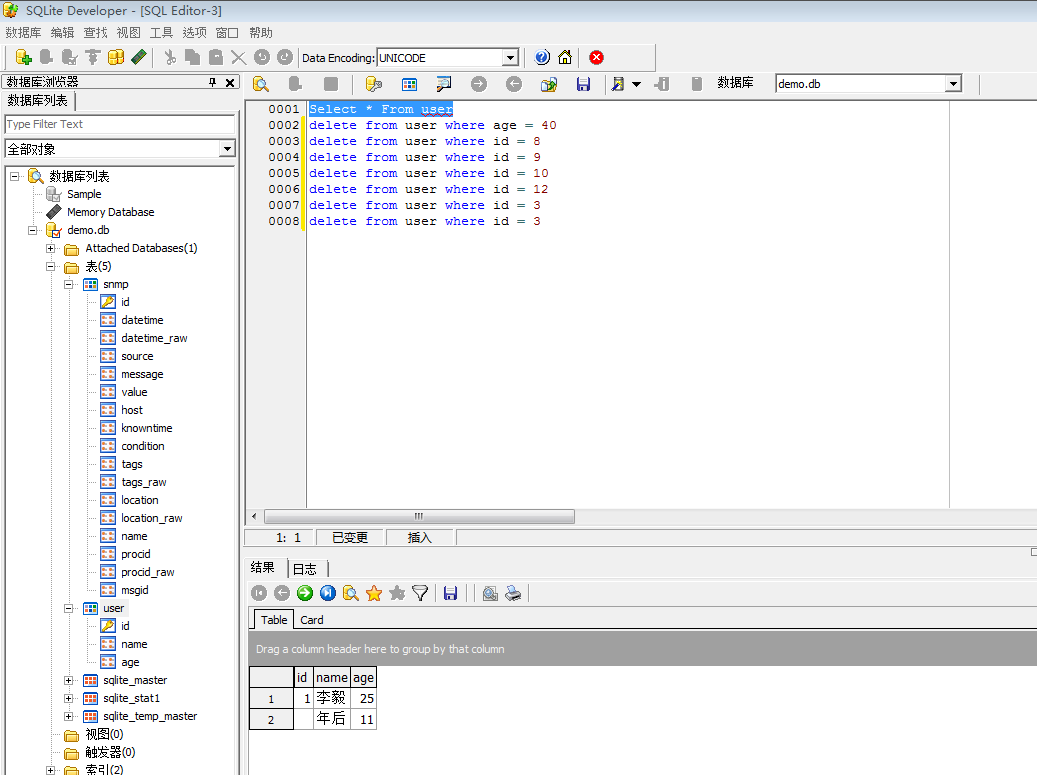Print the query results via printer icon
This screenshot has width=1037, height=775.
coord(513,593)
